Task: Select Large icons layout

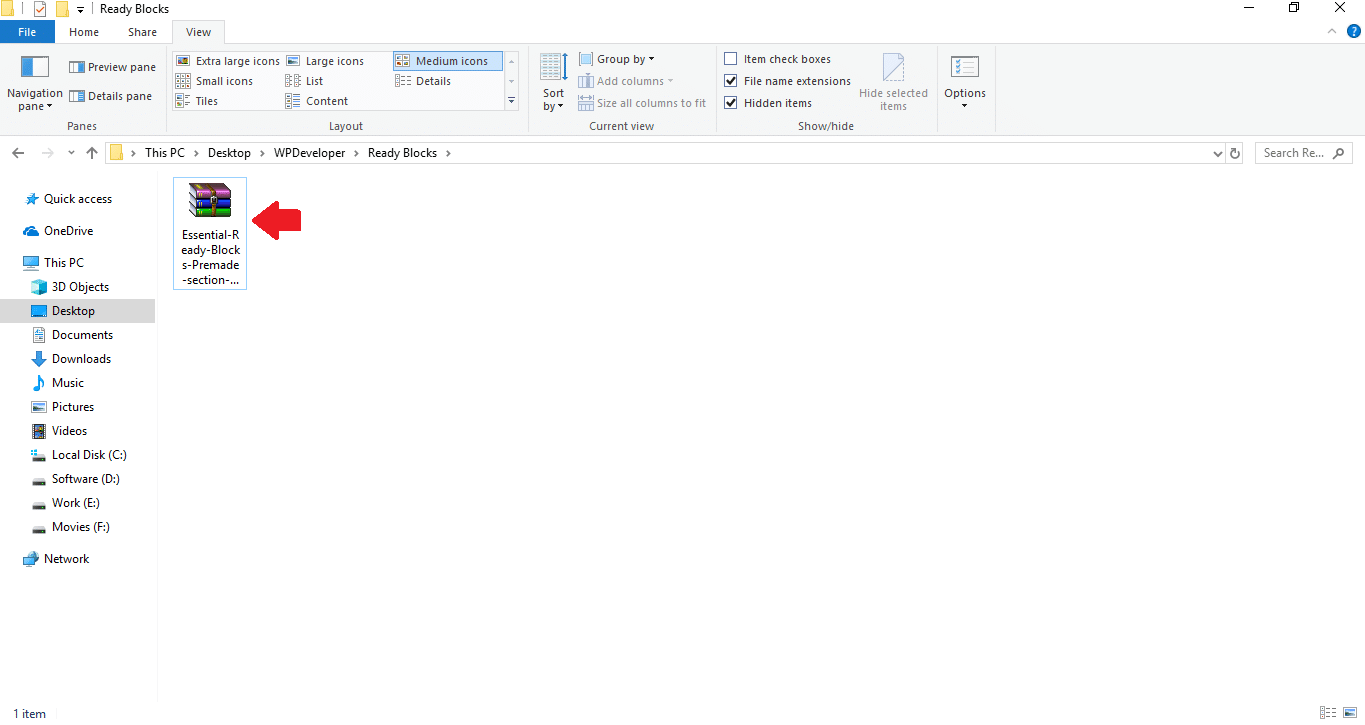Action: 325,61
